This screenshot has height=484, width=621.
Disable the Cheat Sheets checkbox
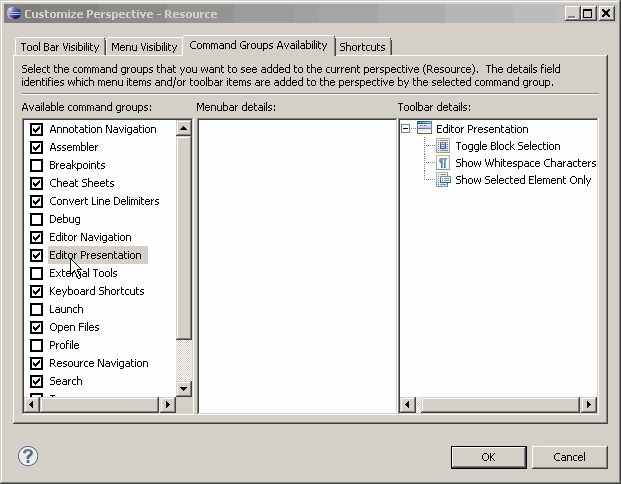click(x=37, y=183)
